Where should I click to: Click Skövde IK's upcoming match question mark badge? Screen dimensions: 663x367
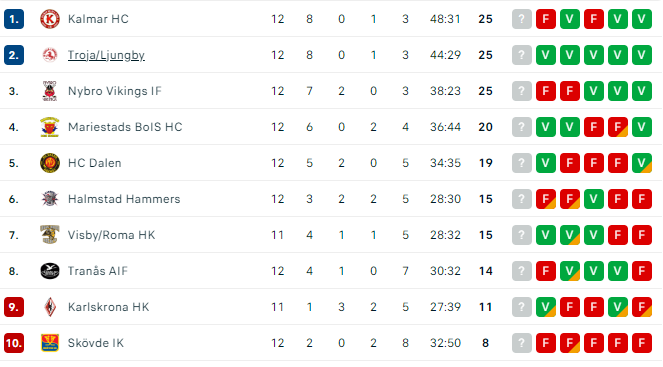click(522, 343)
